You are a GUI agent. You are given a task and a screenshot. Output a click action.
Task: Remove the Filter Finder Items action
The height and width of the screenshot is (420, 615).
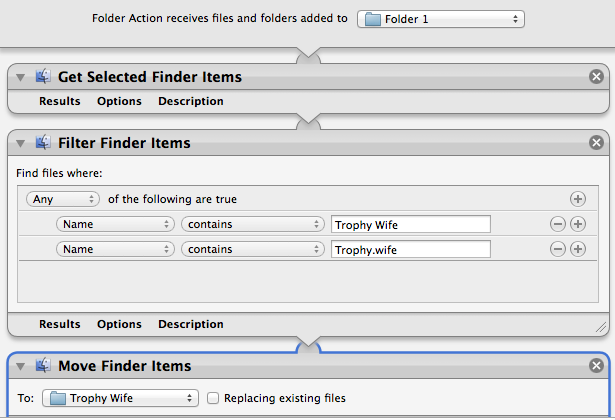[x=596, y=142]
